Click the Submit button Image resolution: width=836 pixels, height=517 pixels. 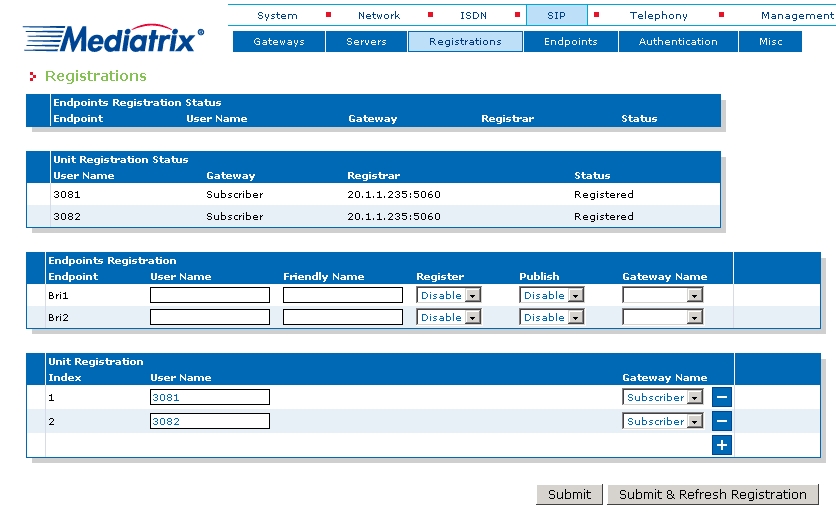(569, 495)
